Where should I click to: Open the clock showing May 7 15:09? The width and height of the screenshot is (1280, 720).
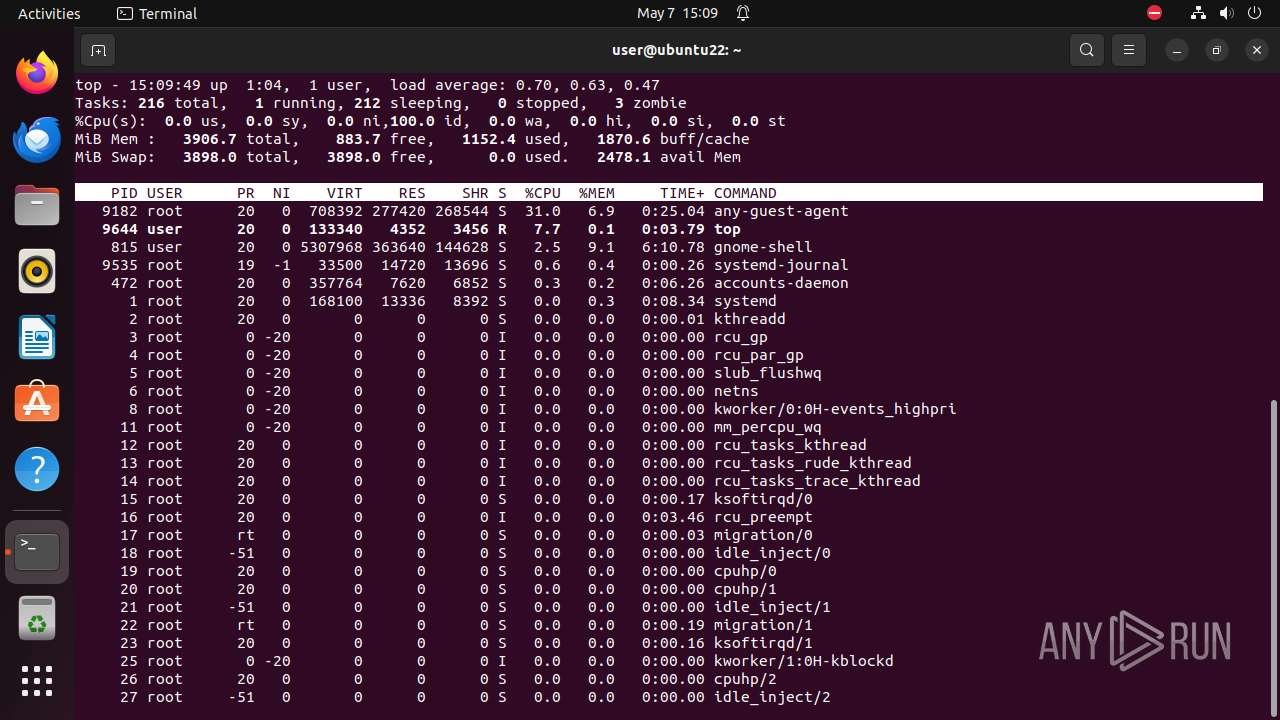pos(677,13)
